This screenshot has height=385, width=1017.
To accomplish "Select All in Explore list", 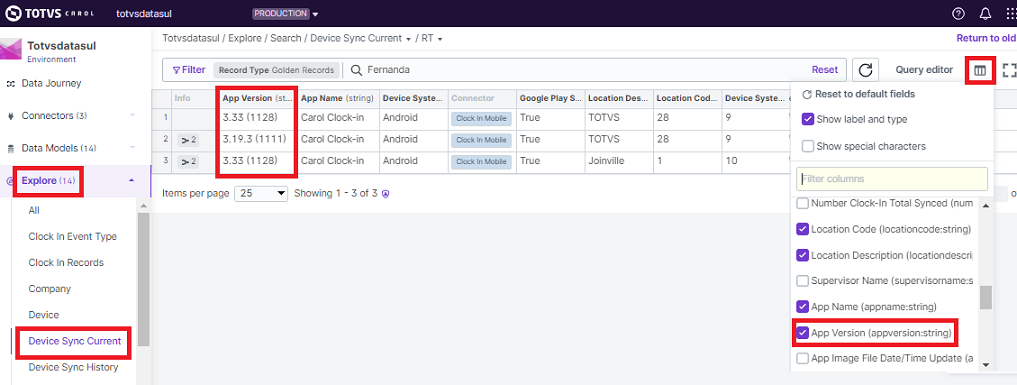I will point(34,211).
